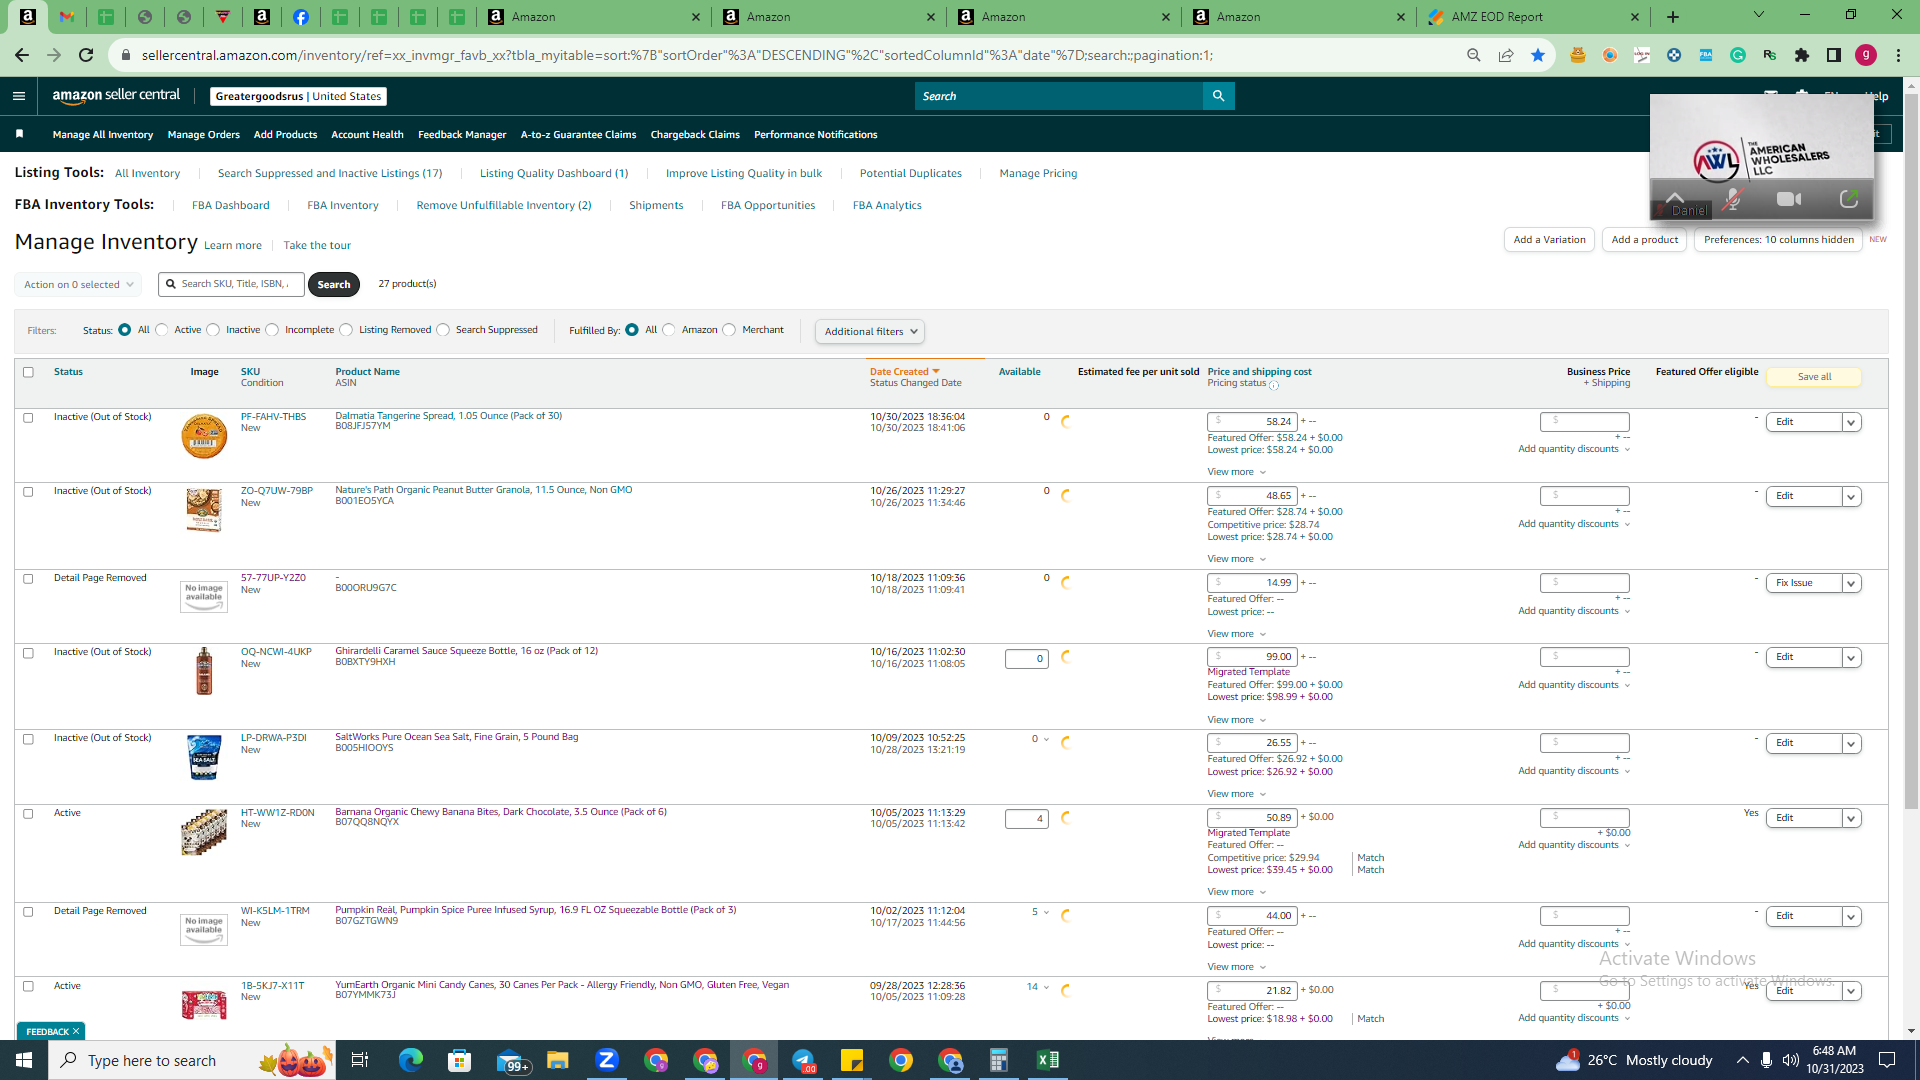Open the Windows Start menu
The height and width of the screenshot is (1080, 1920).
(24, 1060)
